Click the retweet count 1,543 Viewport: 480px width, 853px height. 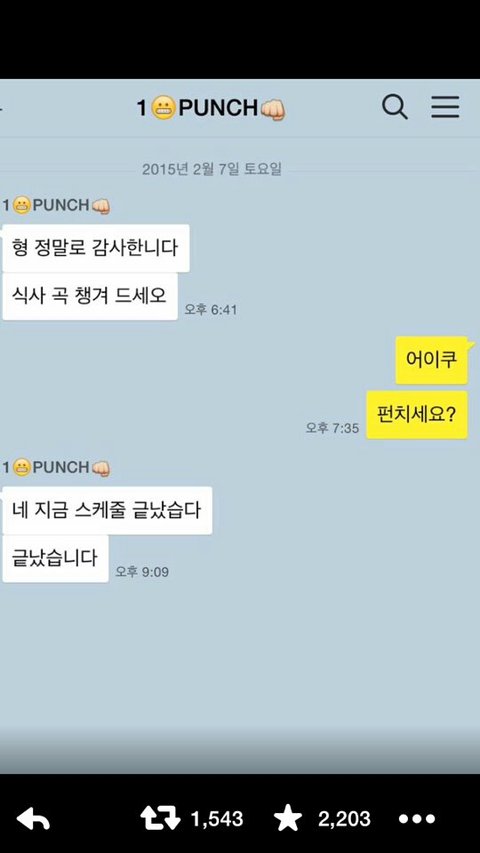(217, 819)
